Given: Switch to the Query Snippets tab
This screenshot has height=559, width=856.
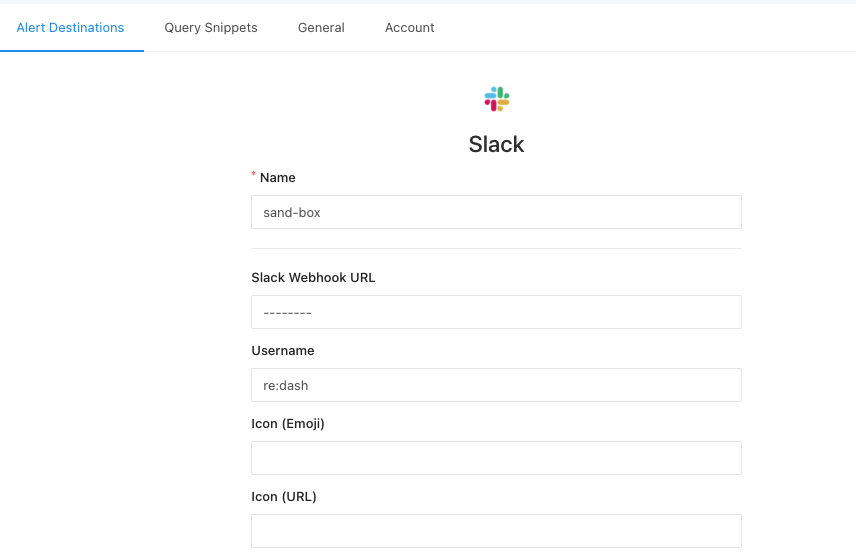Looking at the screenshot, I should (x=211, y=28).
